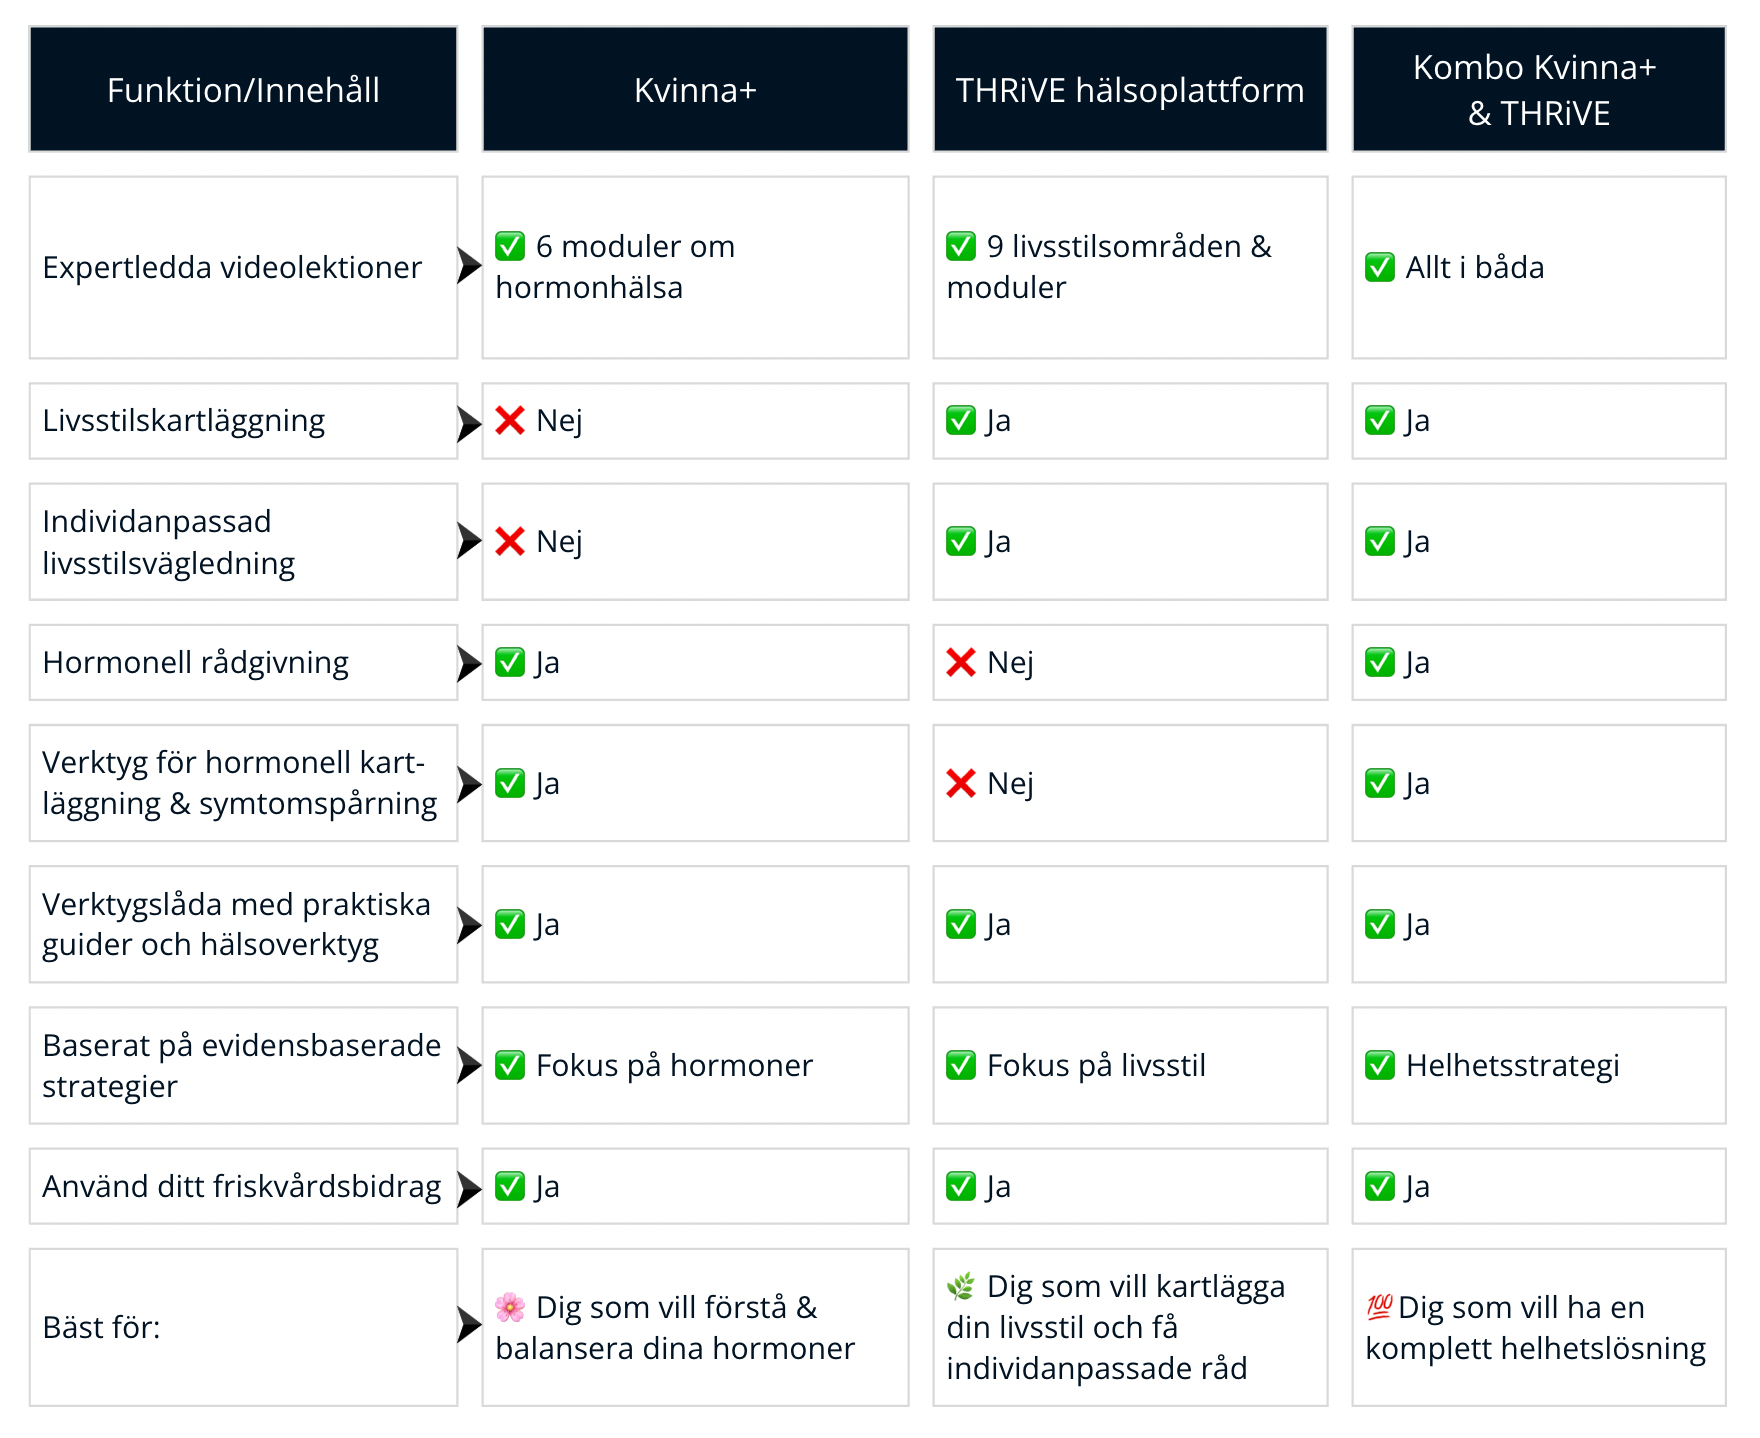This screenshot has height=1438, width=1760.
Task: Click the green checkmark beside Allt i båda
Action: click(x=1380, y=267)
